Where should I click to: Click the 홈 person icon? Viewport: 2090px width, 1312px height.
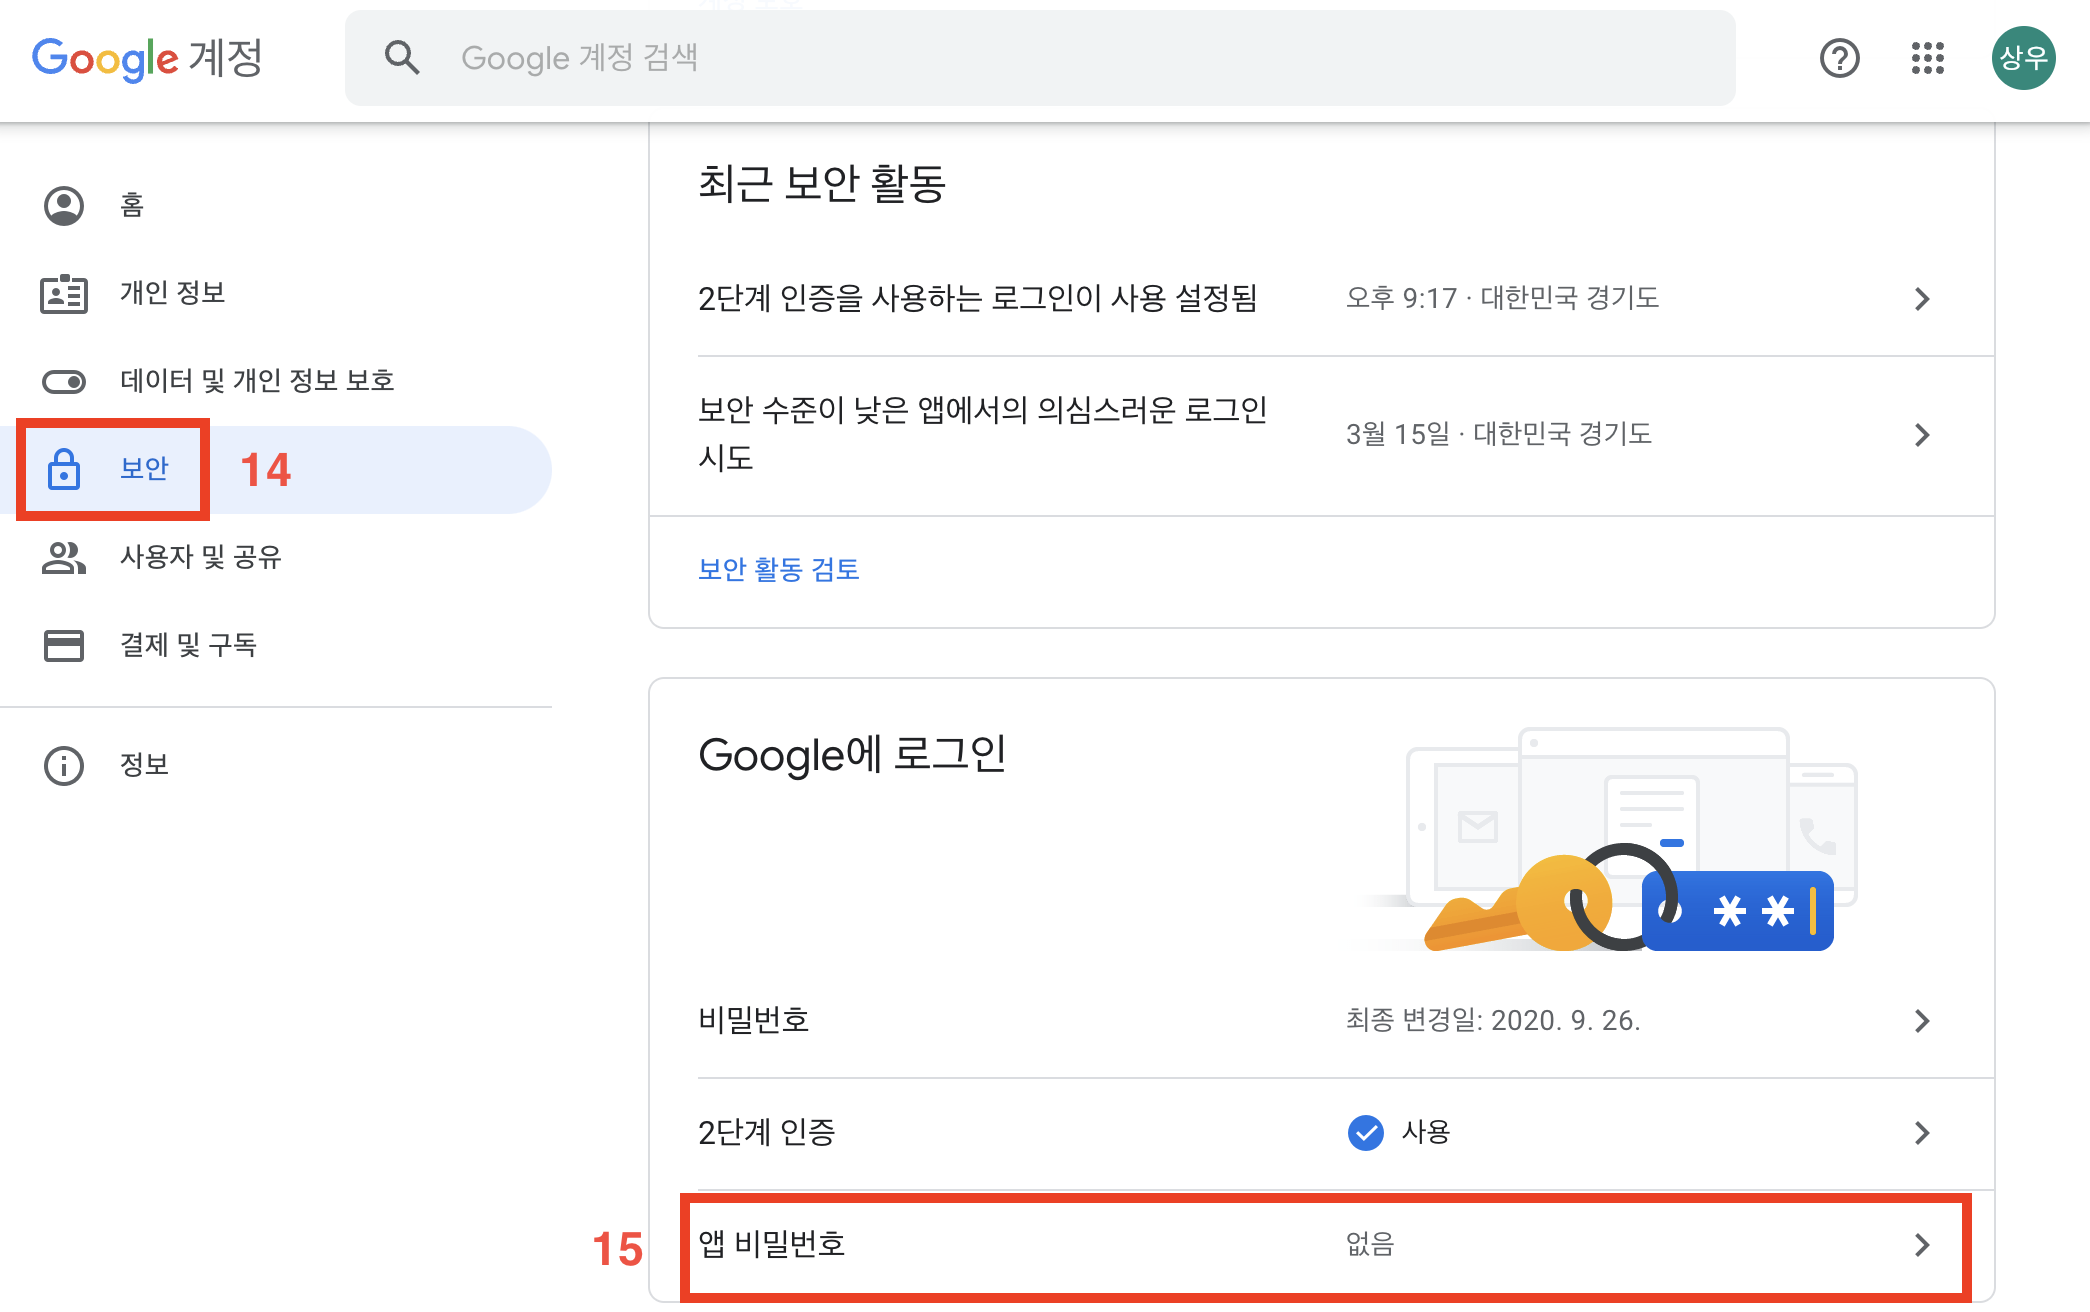coord(64,206)
